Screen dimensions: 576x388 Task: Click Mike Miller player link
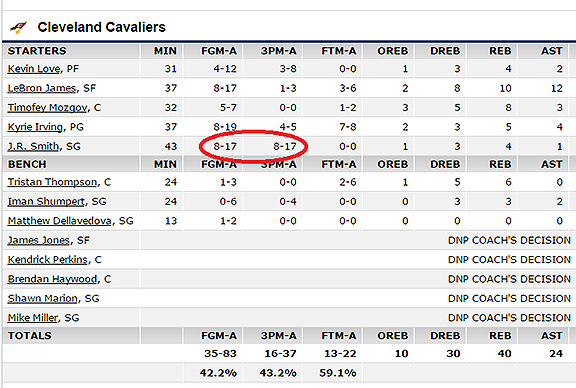click(x=33, y=318)
